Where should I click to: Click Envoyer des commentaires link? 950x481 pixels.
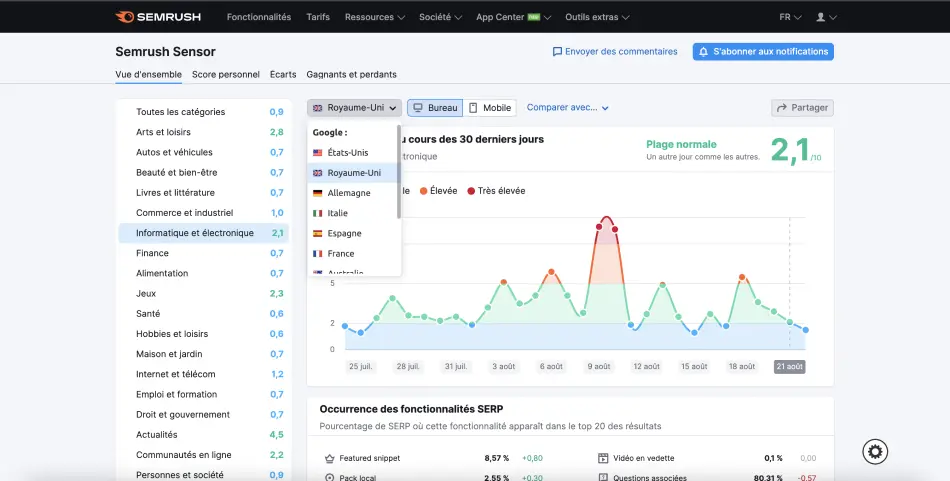pyautogui.click(x=615, y=52)
